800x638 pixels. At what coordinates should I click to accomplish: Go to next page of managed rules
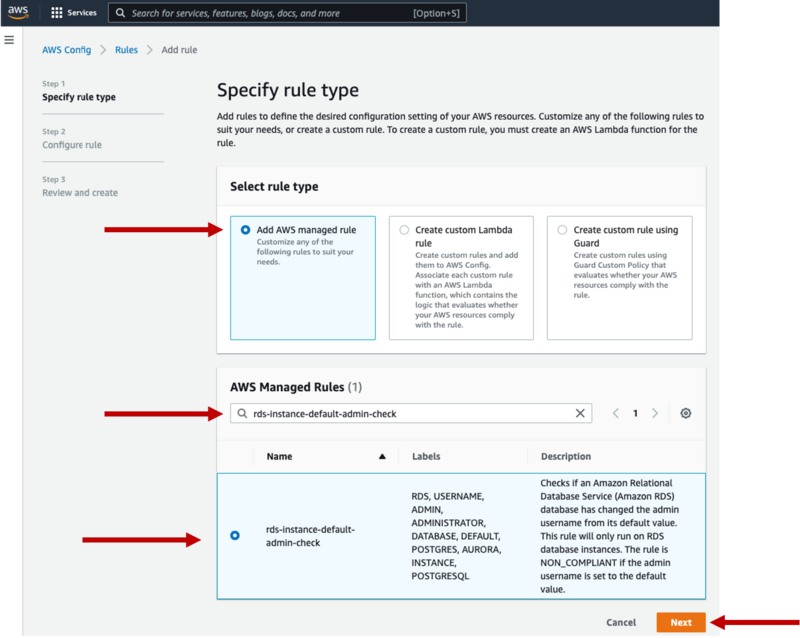[655, 413]
